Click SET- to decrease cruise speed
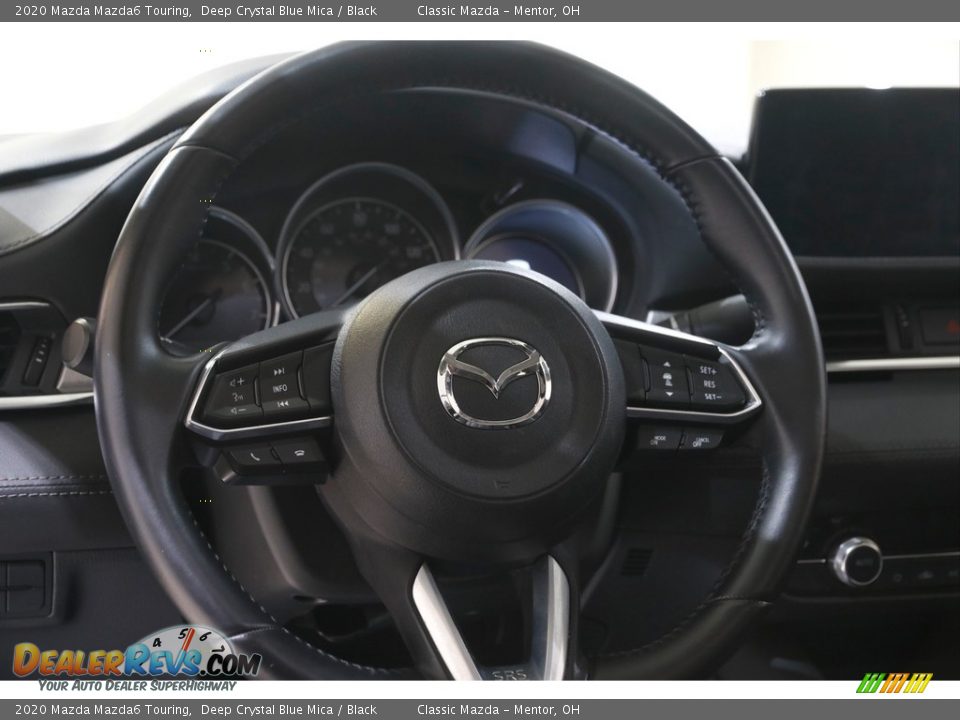This screenshot has width=960, height=720. tap(711, 396)
